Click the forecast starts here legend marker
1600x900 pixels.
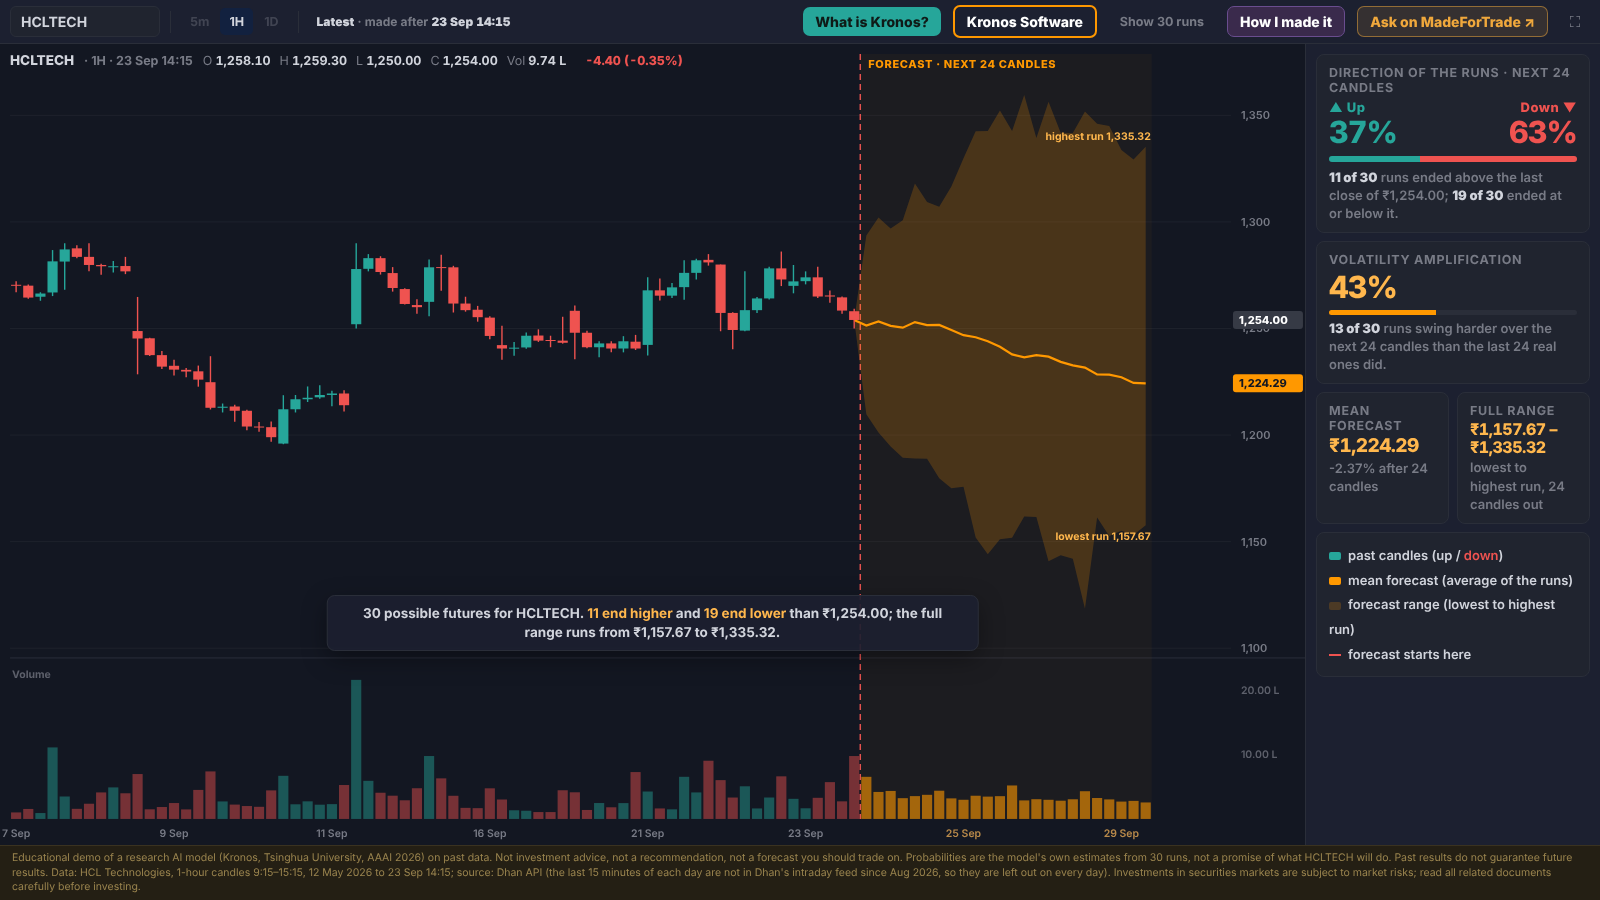click(1335, 655)
